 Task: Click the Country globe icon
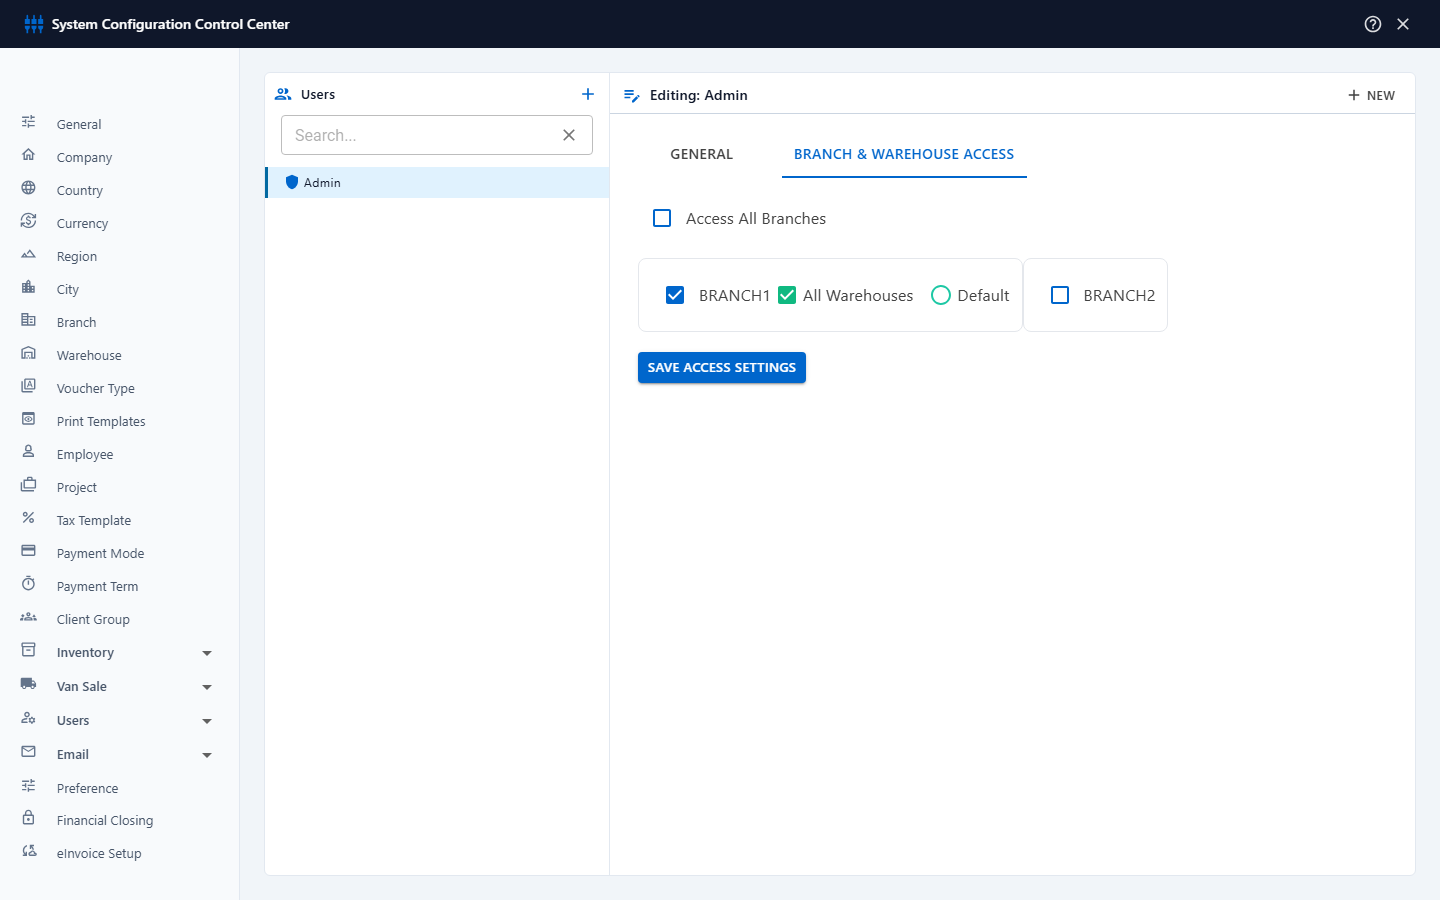[29, 188]
